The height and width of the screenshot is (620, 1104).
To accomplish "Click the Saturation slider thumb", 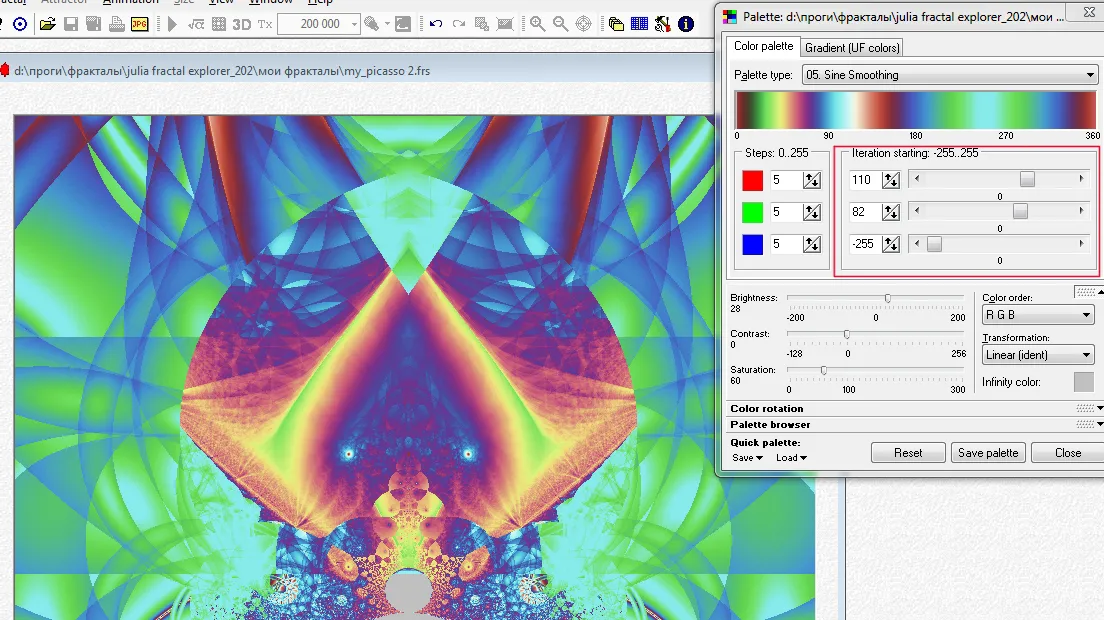I will [x=823, y=370].
